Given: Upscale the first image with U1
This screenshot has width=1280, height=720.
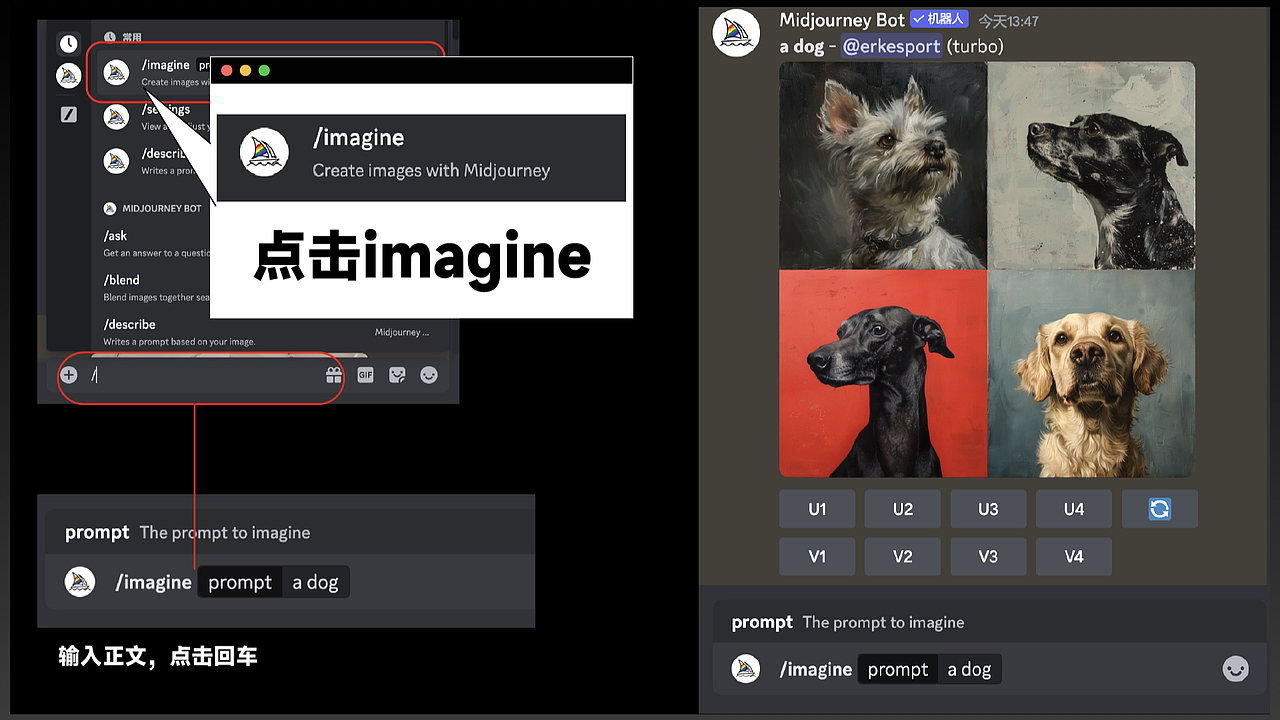Looking at the screenshot, I should (817, 509).
